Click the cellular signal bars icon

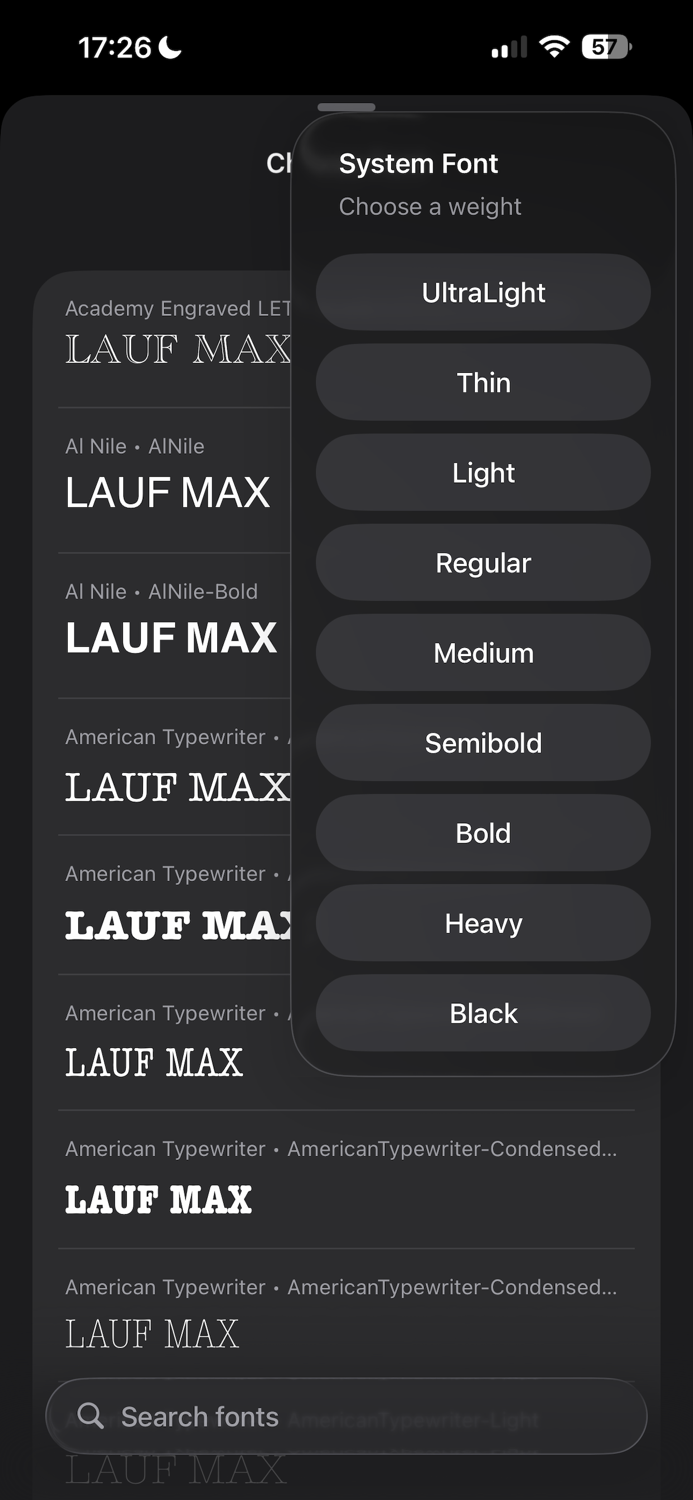point(508,46)
